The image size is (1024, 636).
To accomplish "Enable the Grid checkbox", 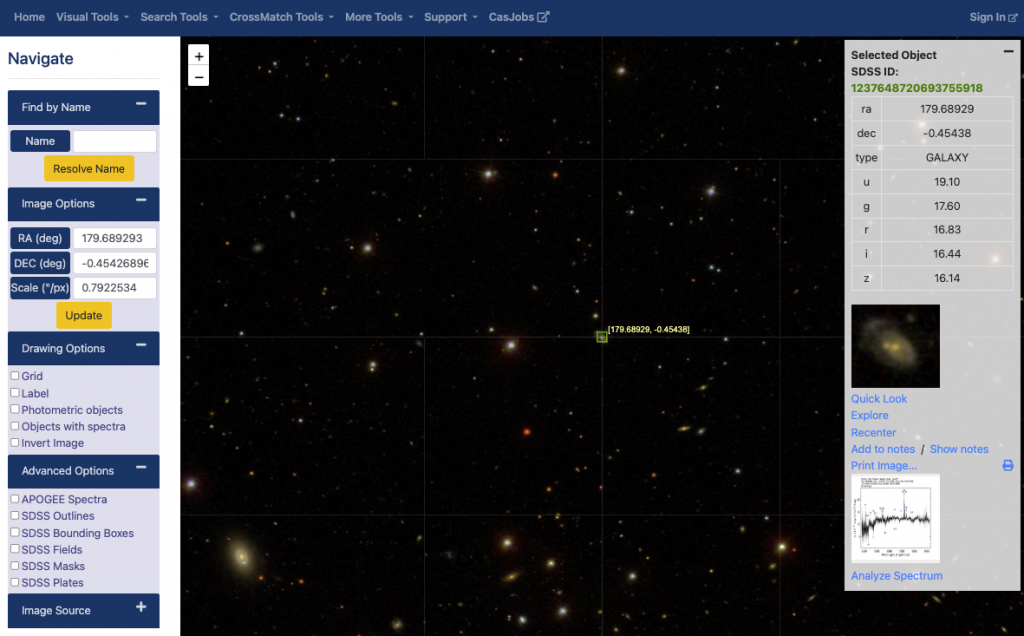I will click(x=14, y=375).
